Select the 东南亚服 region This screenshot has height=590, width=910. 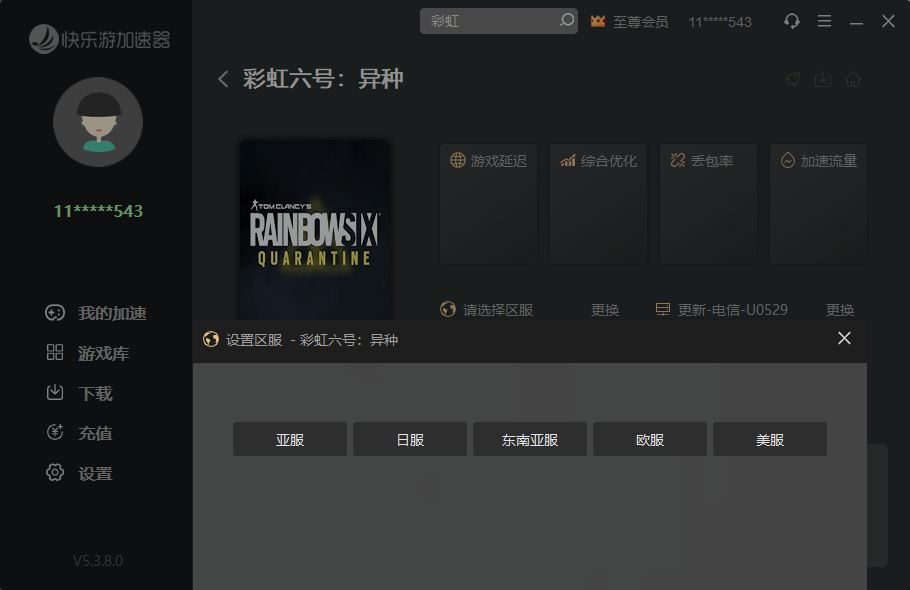[x=530, y=439]
